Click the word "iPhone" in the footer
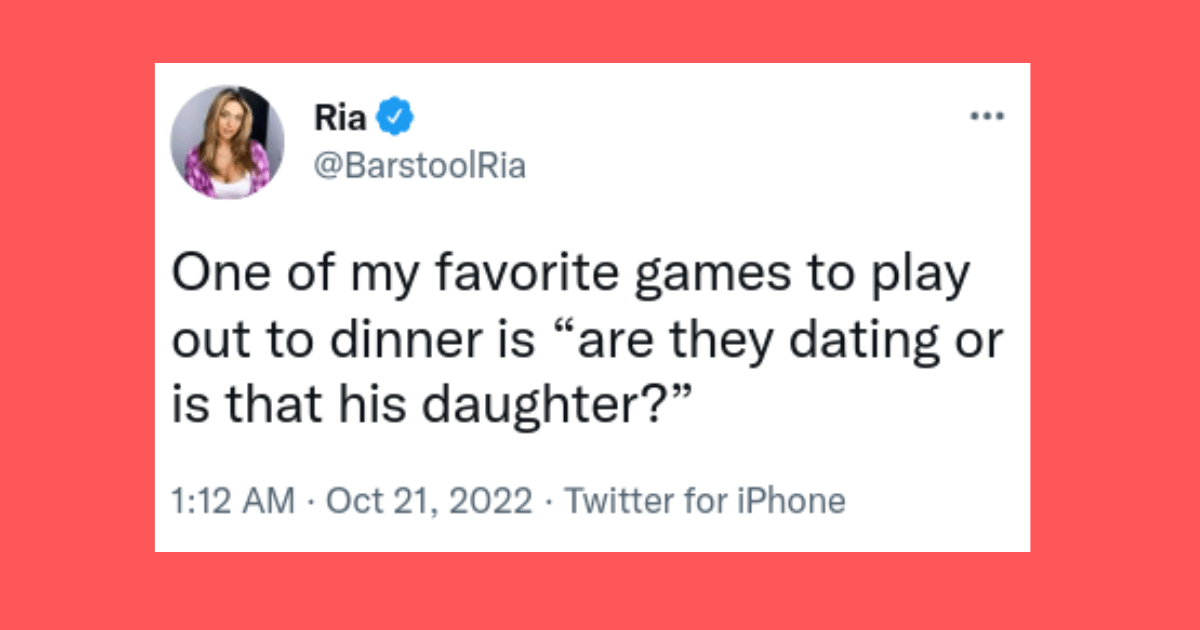Image resolution: width=1200 pixels, height=630 pixels. pos(794,500)
